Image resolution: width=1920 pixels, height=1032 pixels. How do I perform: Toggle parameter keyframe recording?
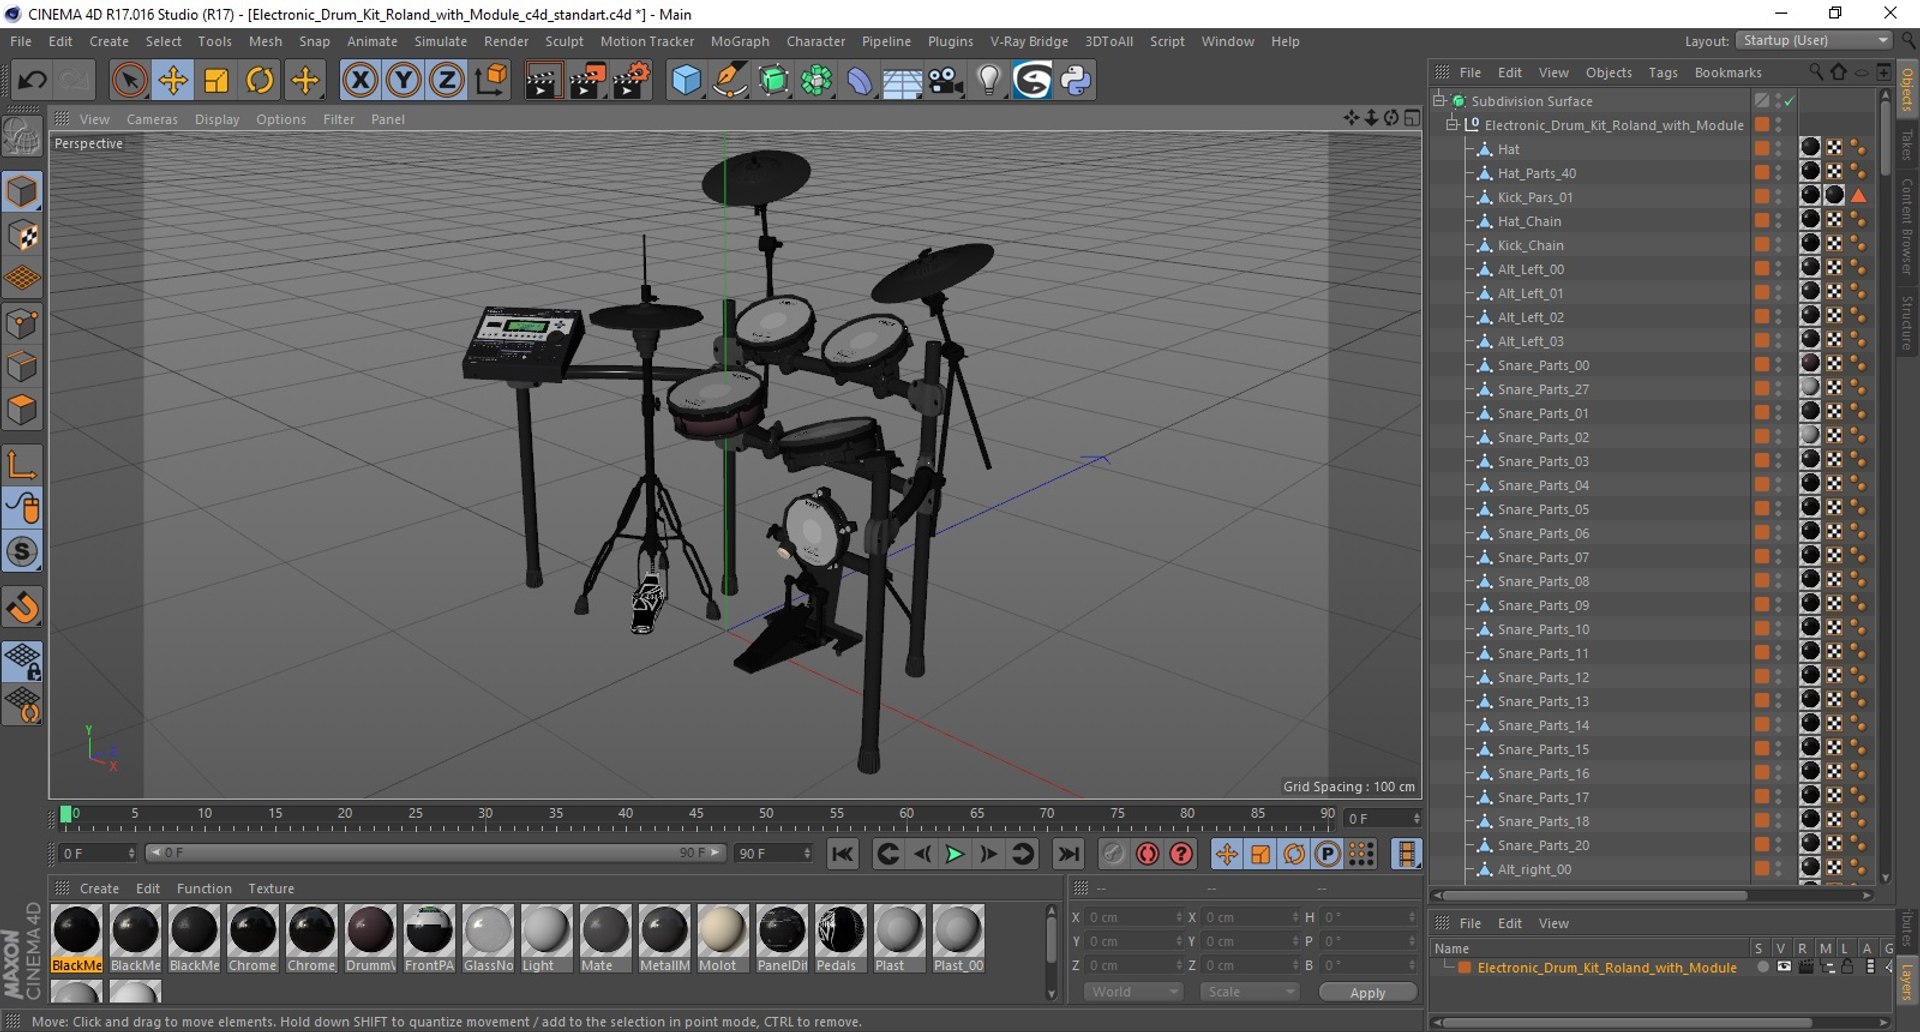[x=1327, y=854]
